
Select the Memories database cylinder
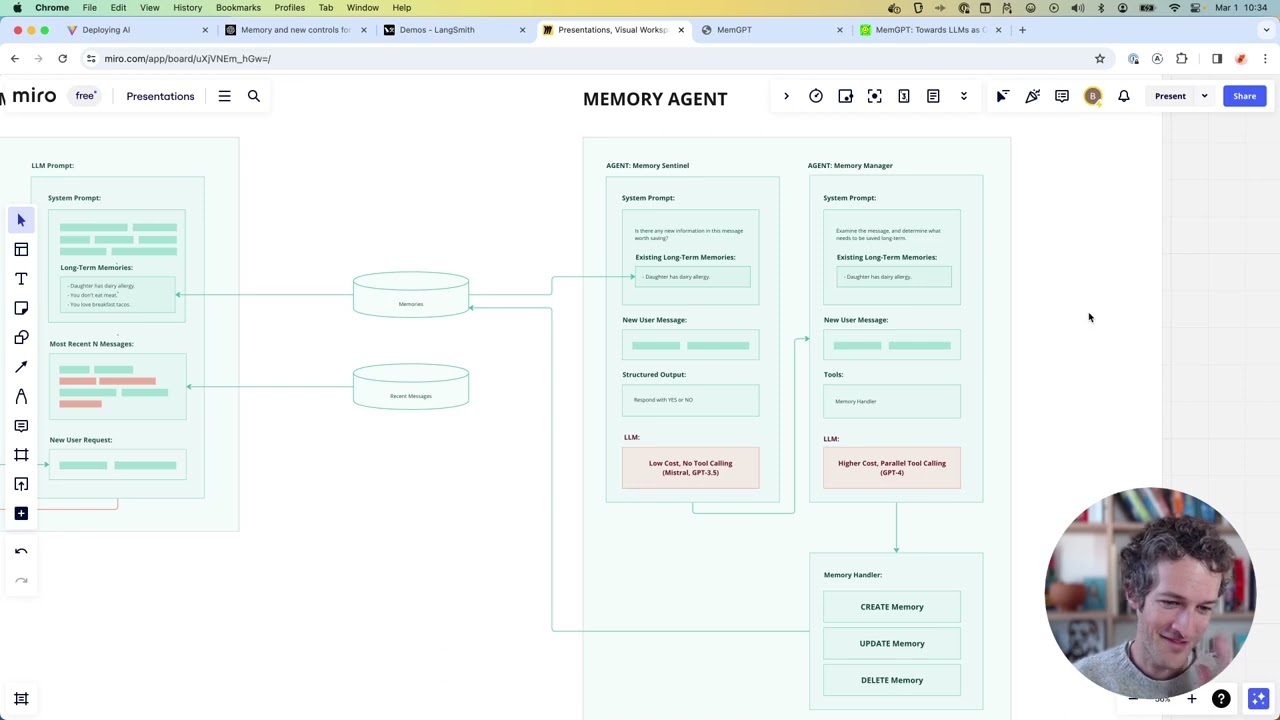[411, 295]
